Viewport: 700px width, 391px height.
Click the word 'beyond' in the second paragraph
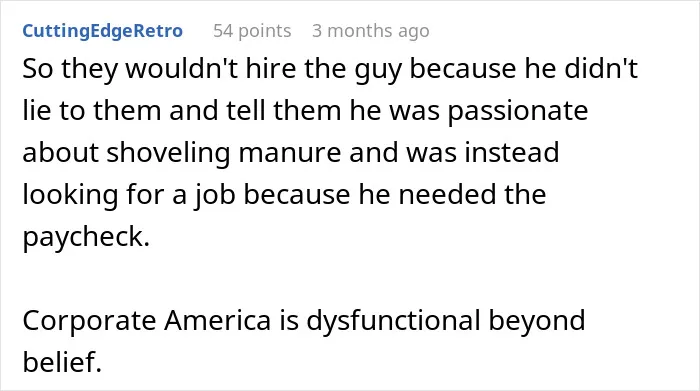click(x=537, y=321)
